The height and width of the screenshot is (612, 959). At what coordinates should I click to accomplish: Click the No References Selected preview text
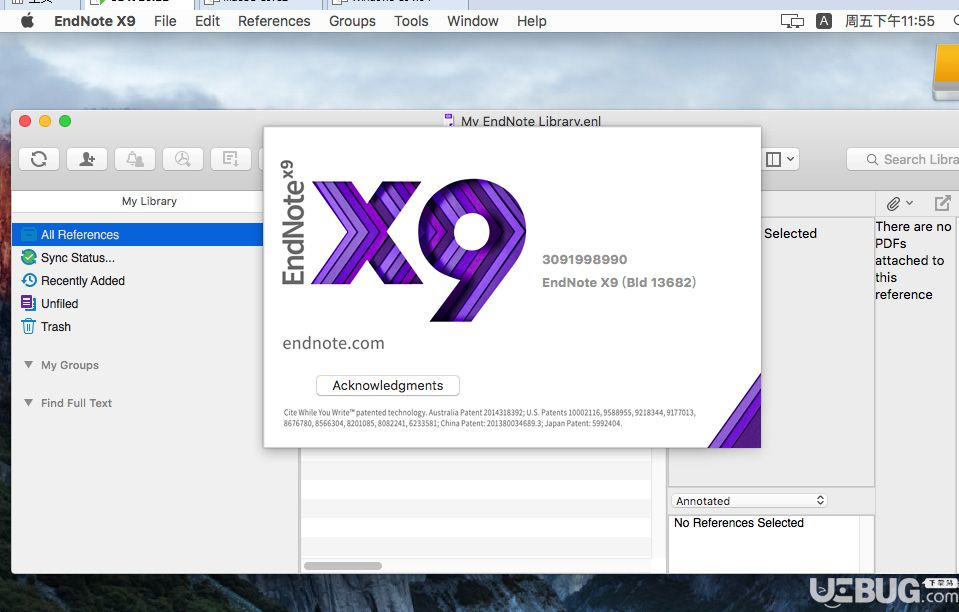click(x=739, y=523)
